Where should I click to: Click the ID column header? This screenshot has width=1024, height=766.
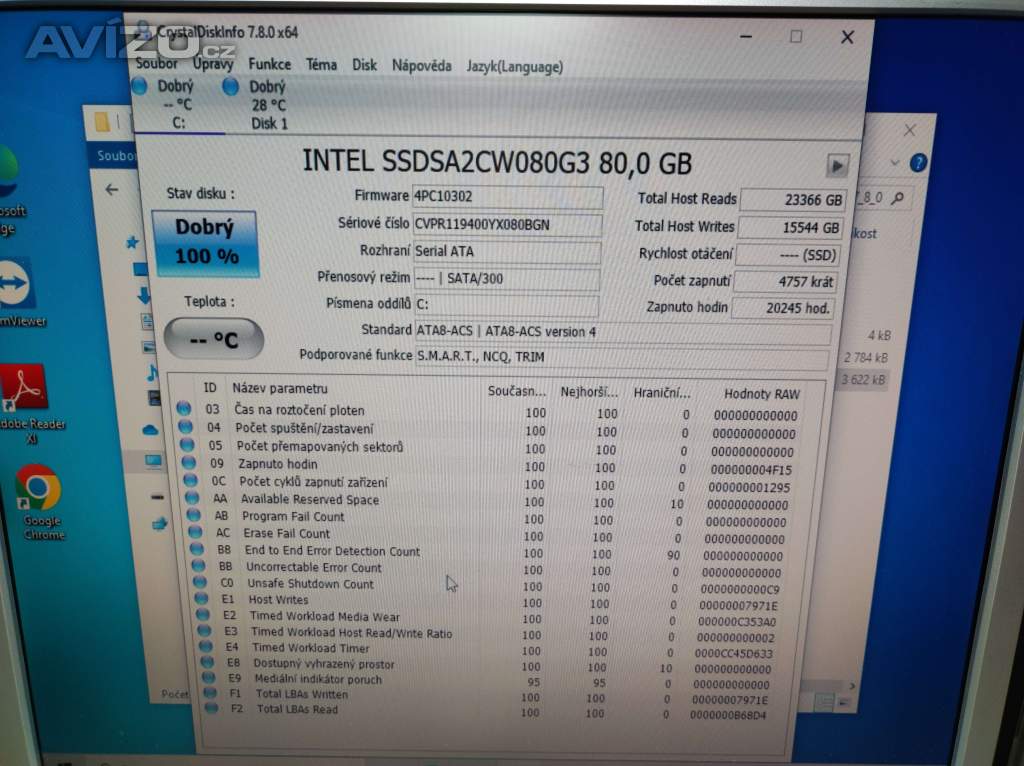point(210,388)
